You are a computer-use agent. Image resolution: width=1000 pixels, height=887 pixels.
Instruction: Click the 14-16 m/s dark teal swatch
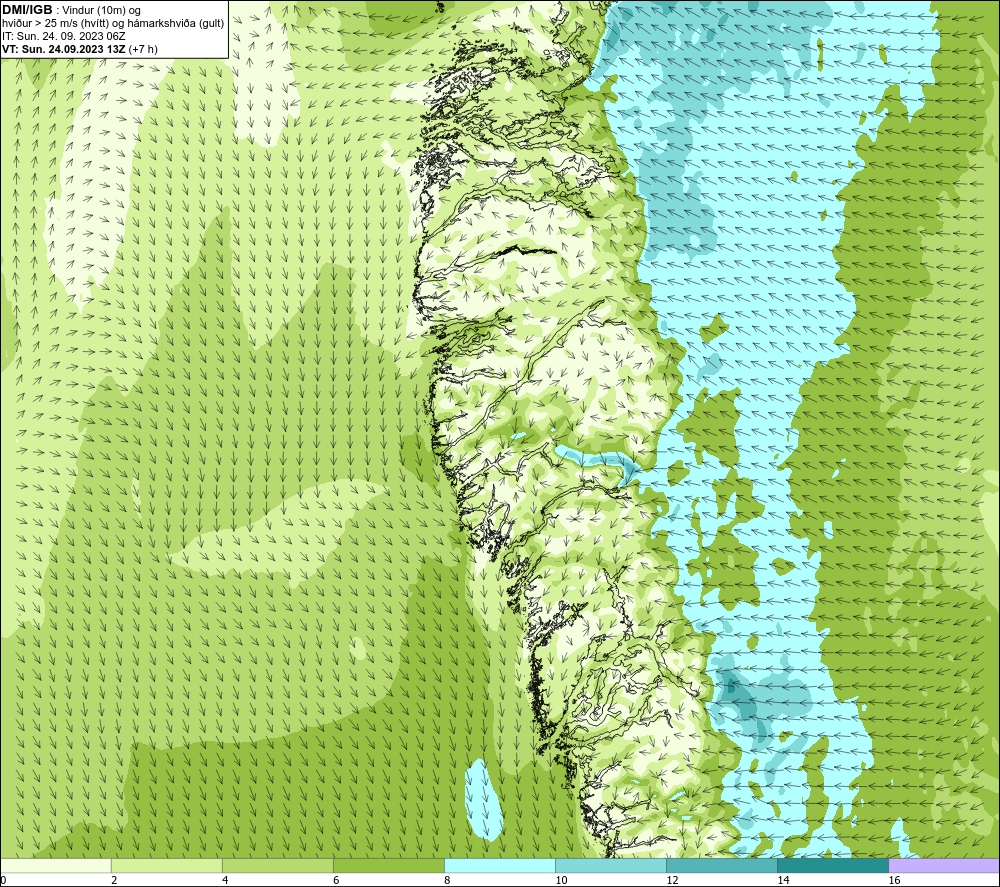click(x=832, y=865)
